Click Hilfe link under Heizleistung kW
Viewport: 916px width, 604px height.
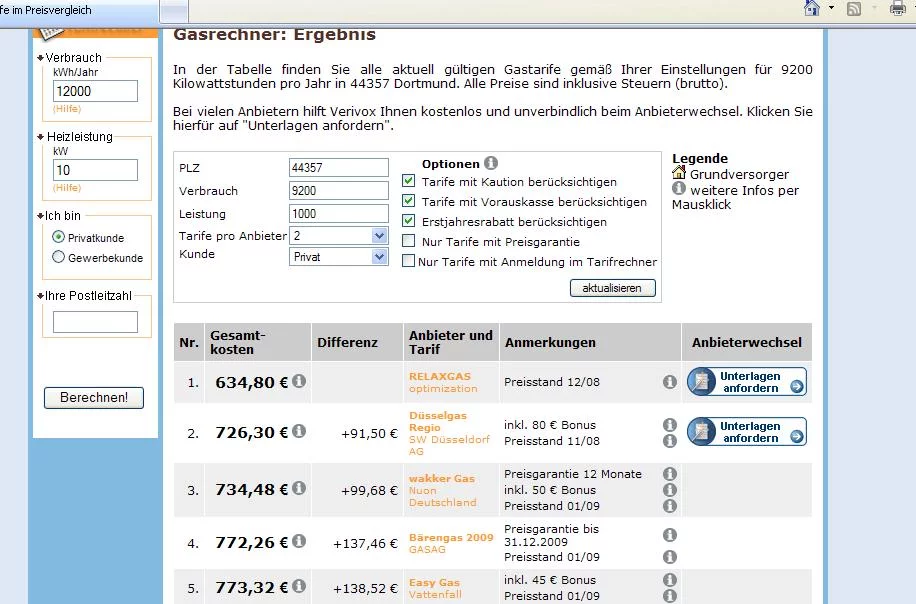coord(67,188)
